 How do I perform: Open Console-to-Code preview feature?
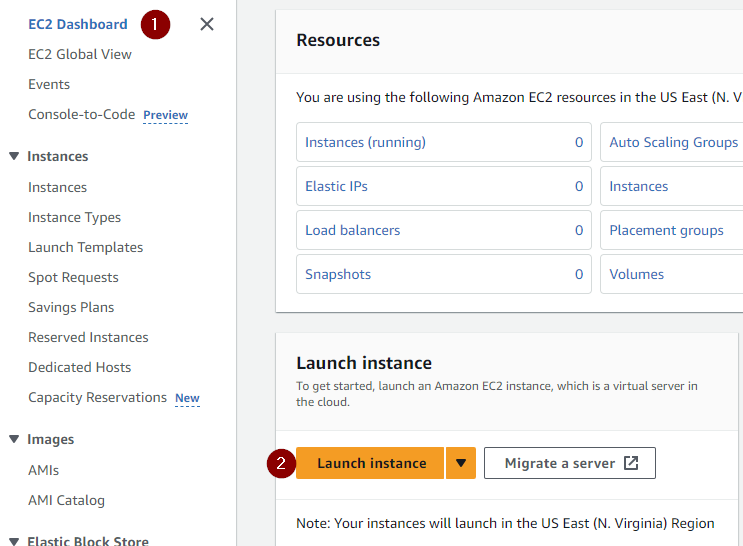(81, 114)
